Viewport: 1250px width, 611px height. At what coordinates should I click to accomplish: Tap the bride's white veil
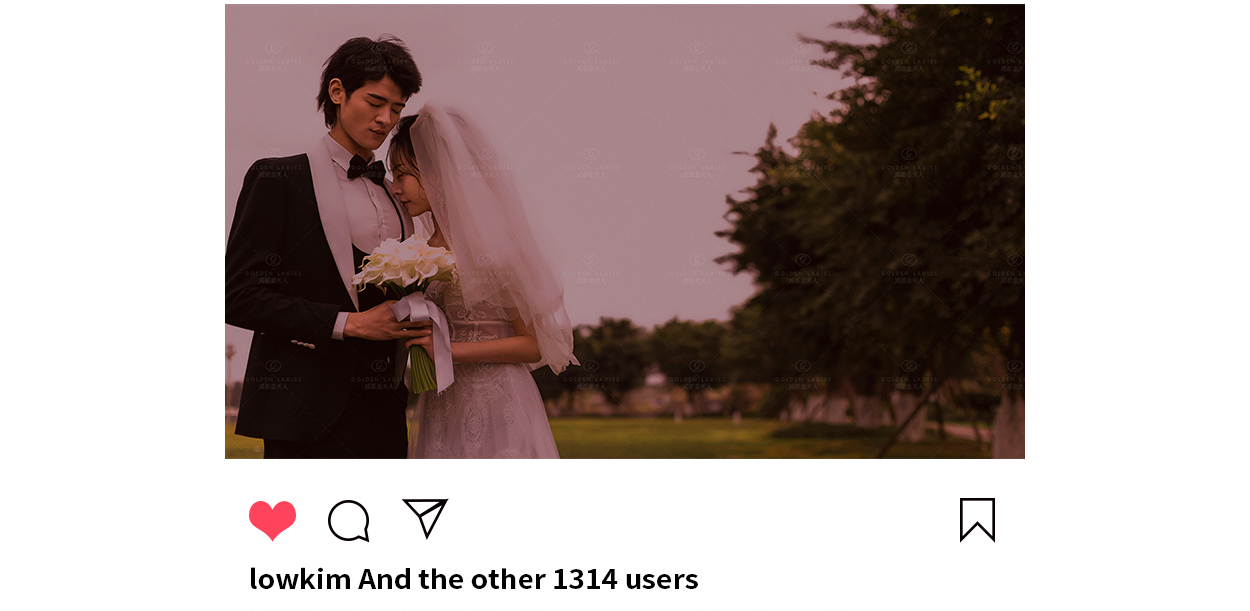(490, 230)
